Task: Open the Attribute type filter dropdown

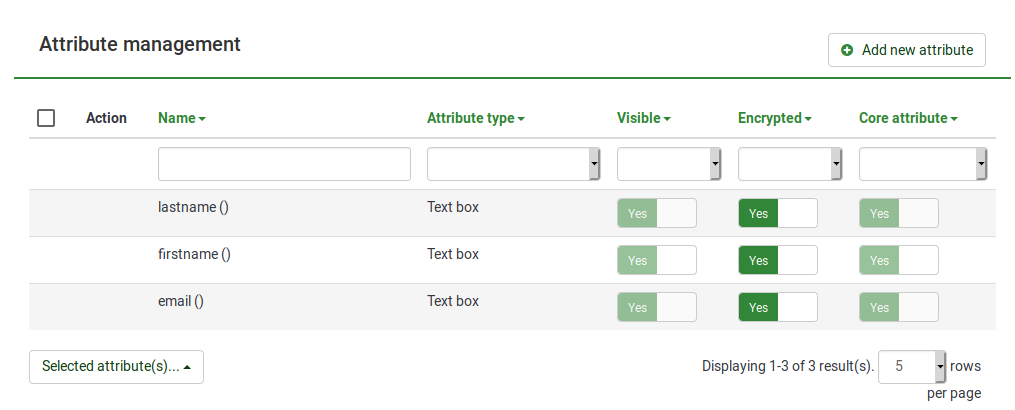Action: click(x=513, y=164)
